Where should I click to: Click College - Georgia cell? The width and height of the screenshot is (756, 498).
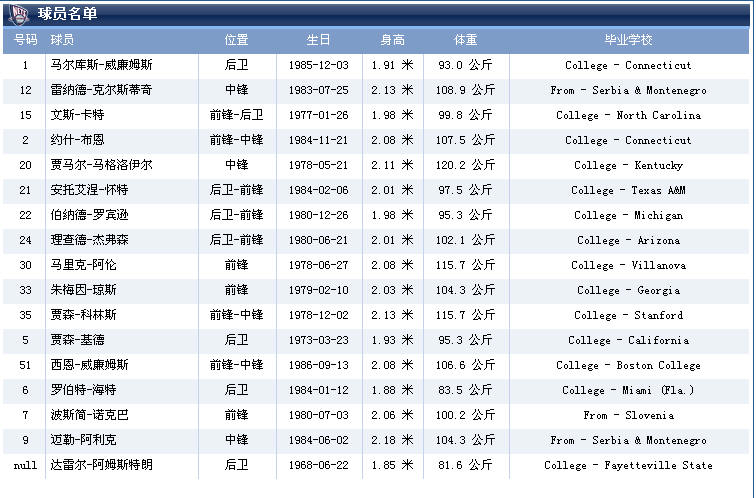pos(628,290)
